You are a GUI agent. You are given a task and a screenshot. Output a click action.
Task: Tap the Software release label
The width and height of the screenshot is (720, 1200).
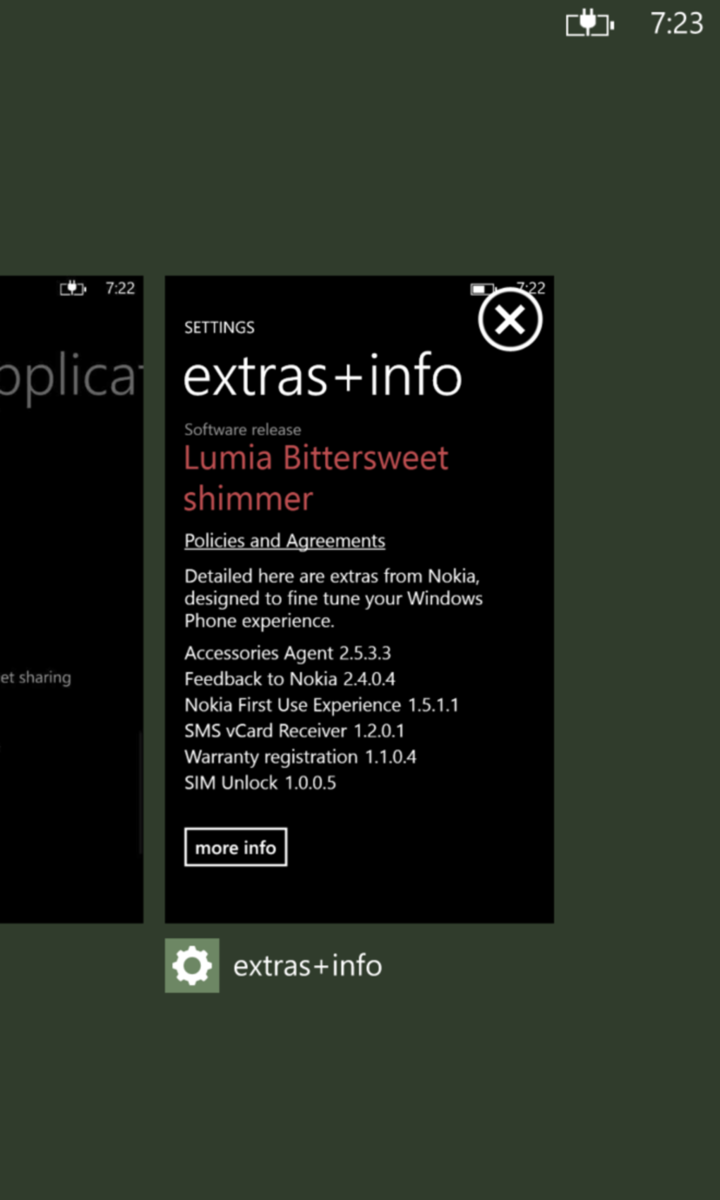pos(242,430)
